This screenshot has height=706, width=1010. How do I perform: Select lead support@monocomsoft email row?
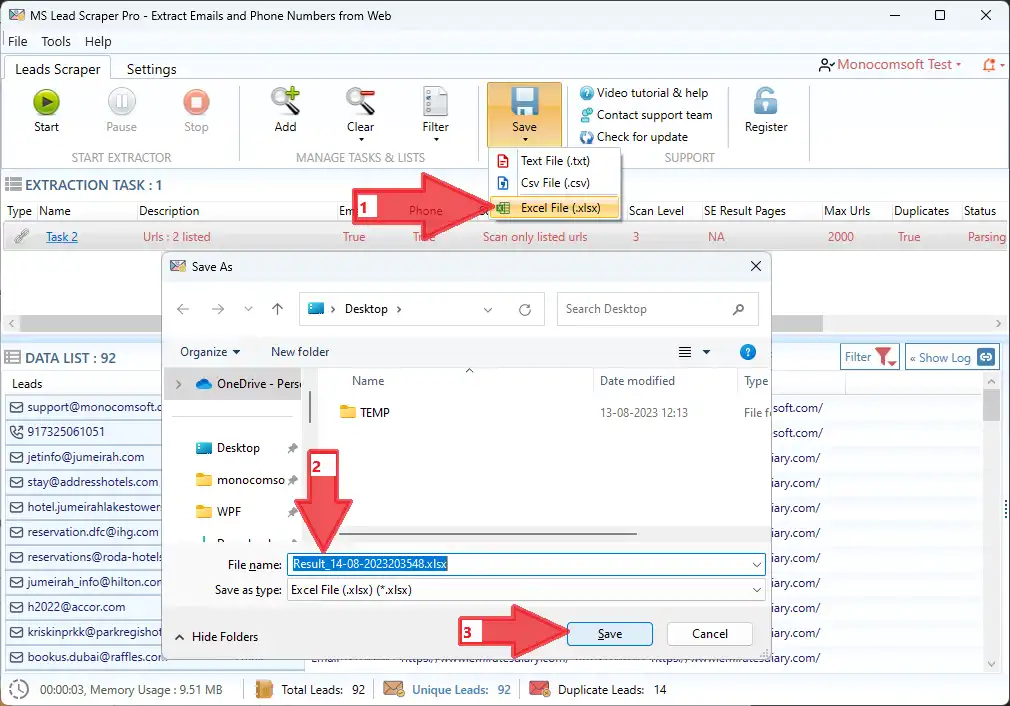tap(84, 407)
